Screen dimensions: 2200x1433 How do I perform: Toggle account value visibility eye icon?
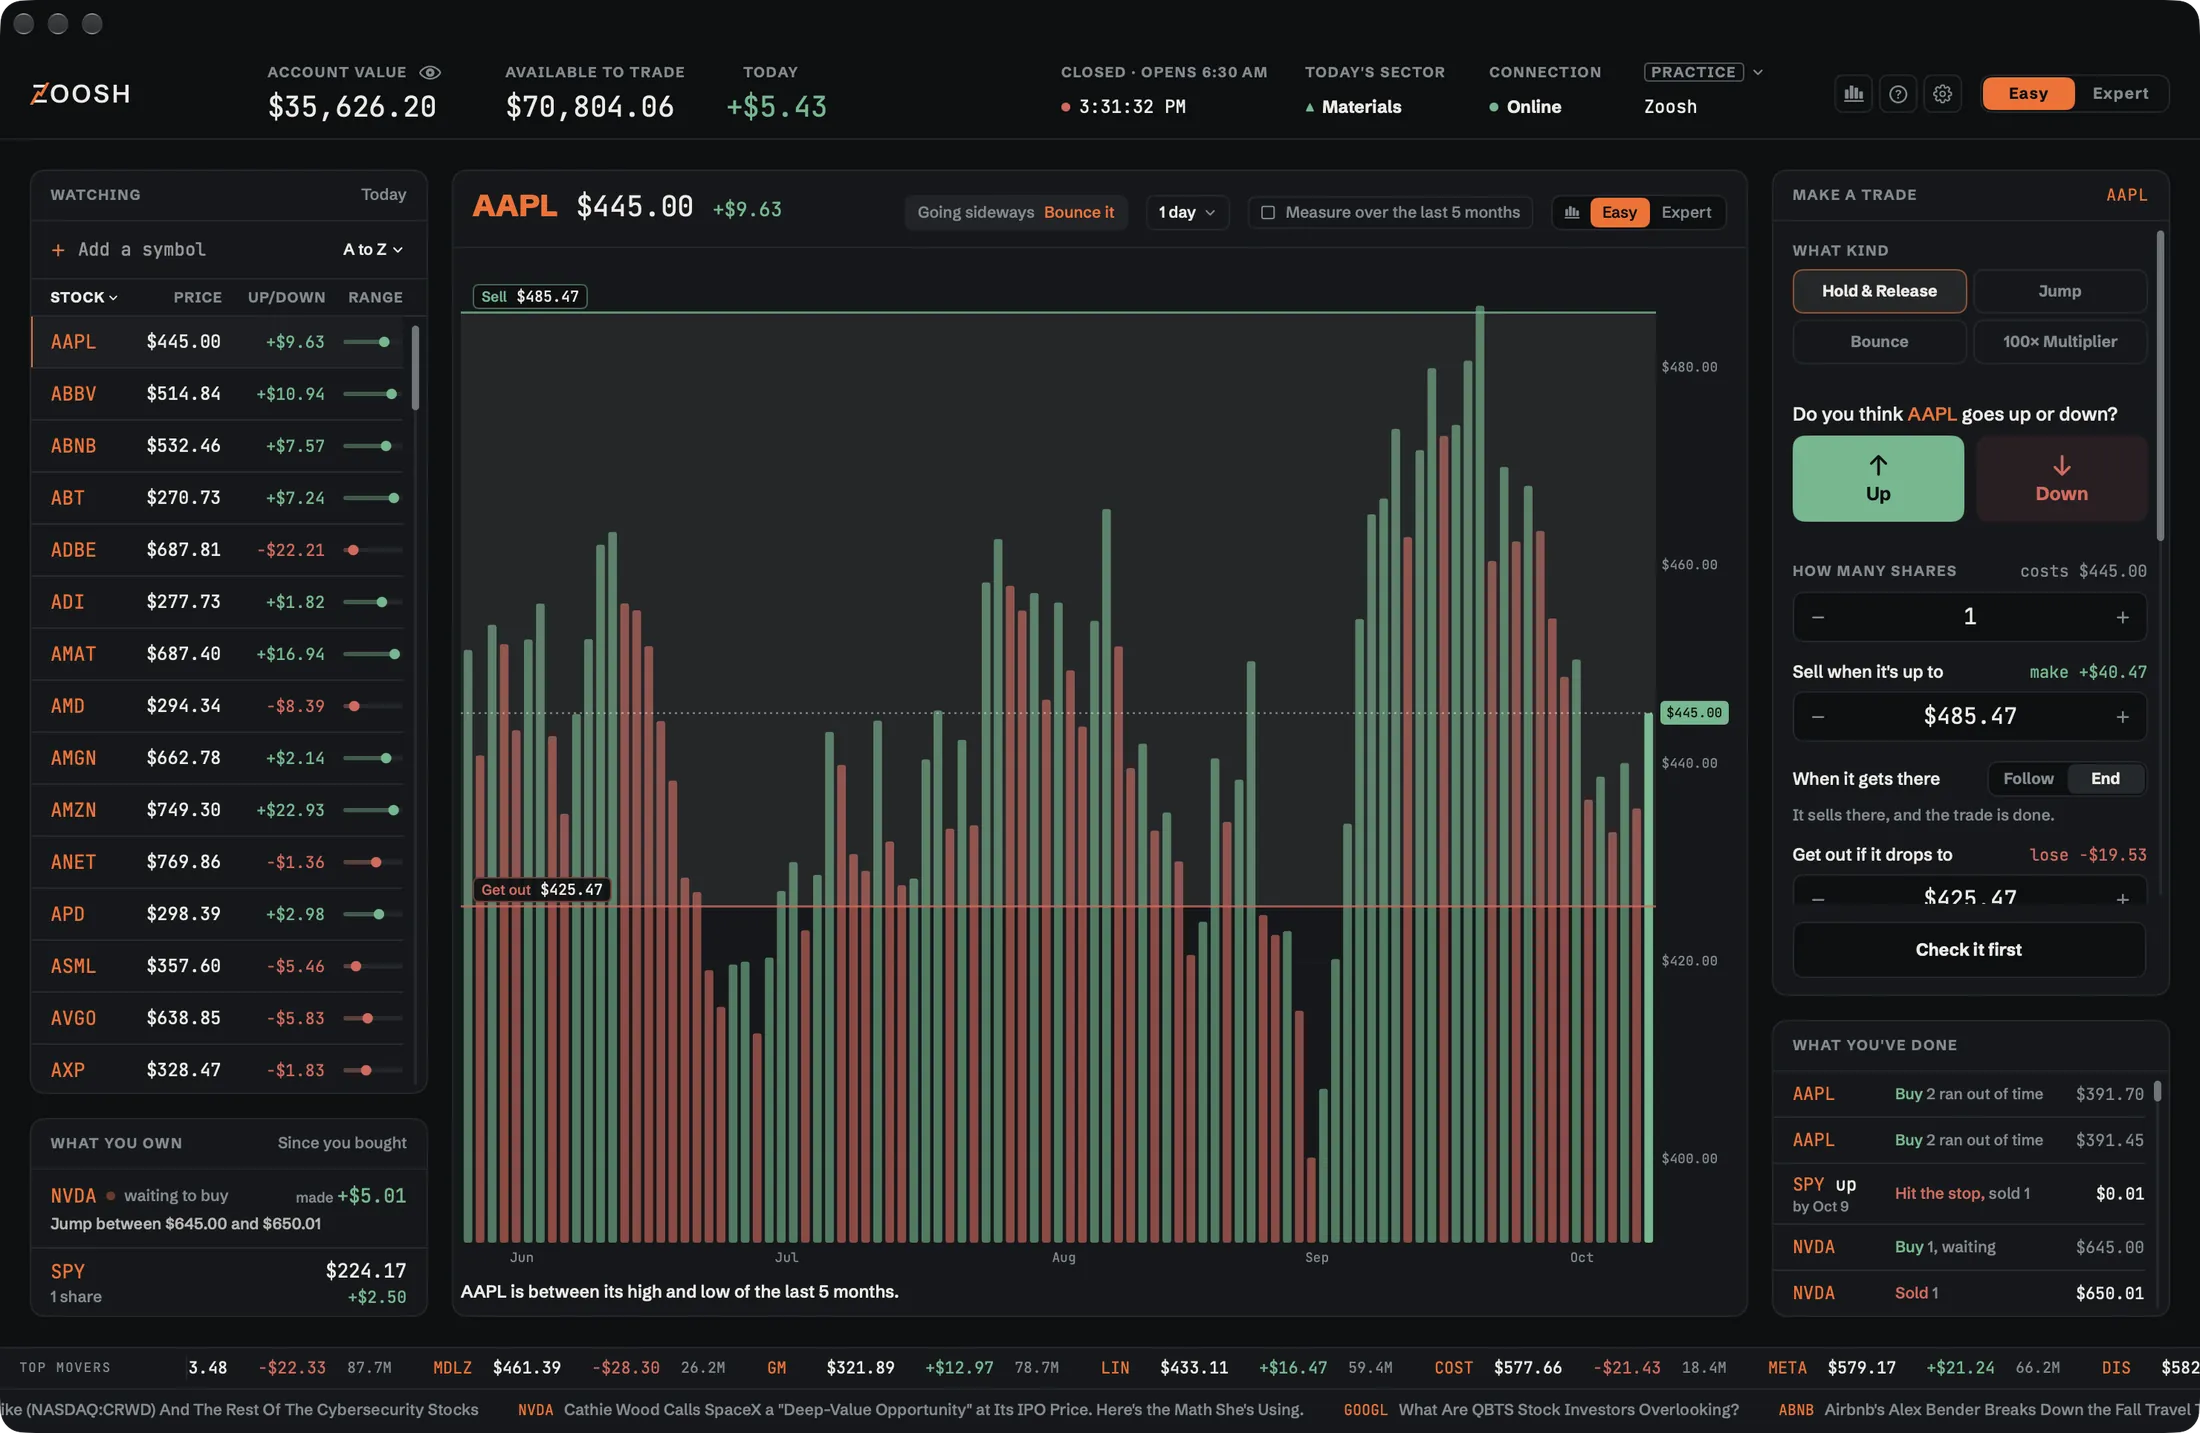click(430, 72)
